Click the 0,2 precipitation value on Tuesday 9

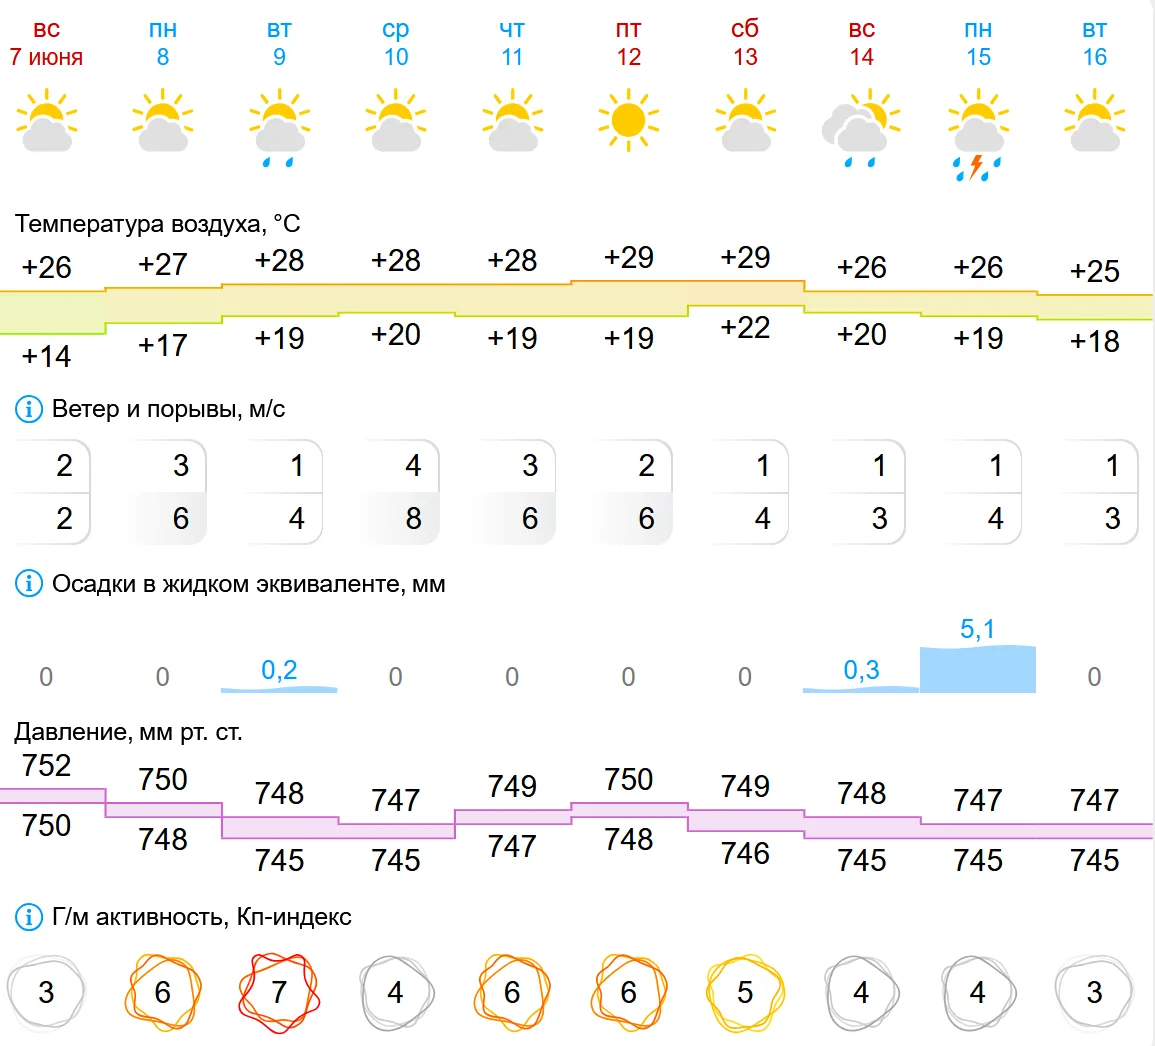pos(279,670)
